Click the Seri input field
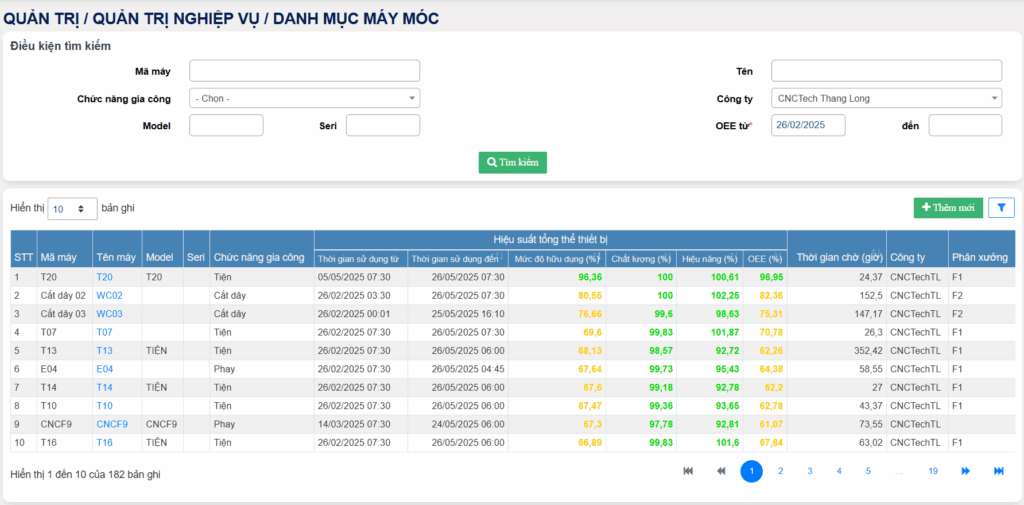Screen dimensions: 1024x505 (x=382, y=125)
